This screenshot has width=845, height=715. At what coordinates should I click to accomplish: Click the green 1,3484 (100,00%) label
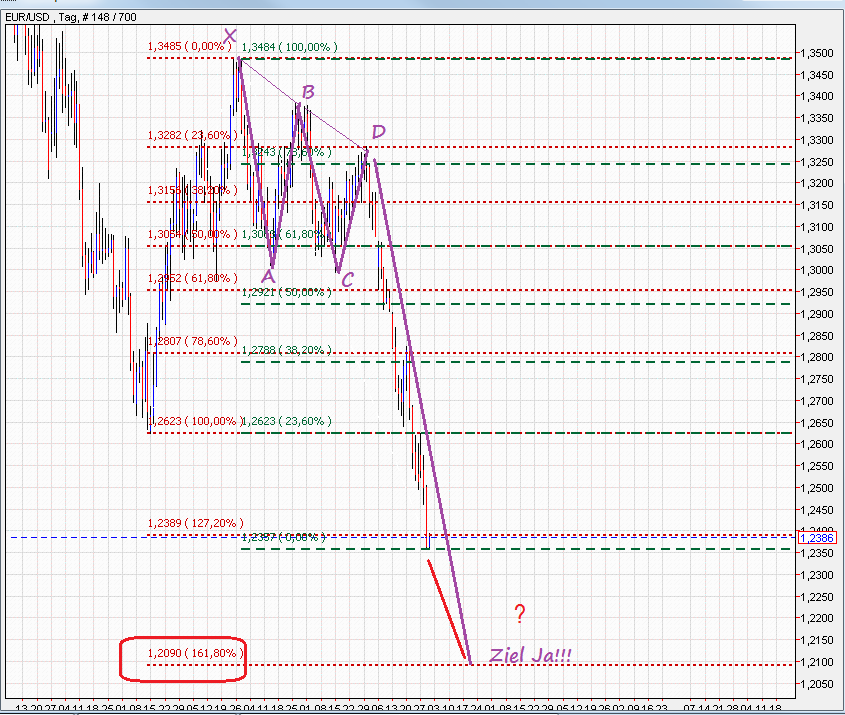(288, 46)
